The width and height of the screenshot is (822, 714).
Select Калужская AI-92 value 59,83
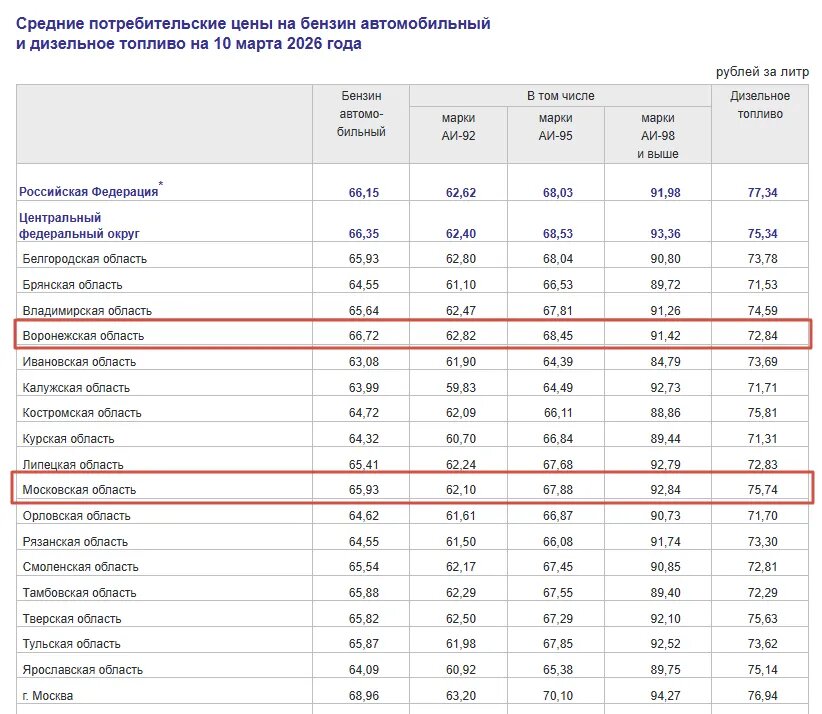[461, 388]
